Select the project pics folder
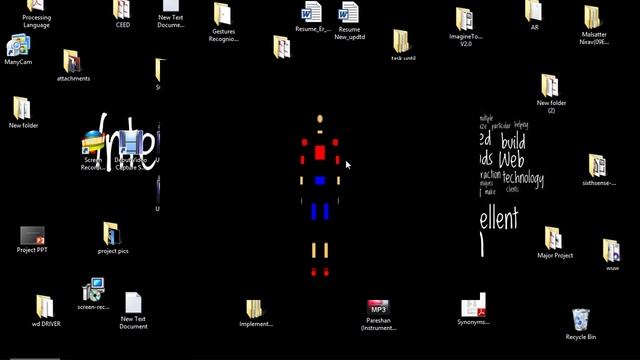This screenshot has width=640, height=360. click(112, 234)
